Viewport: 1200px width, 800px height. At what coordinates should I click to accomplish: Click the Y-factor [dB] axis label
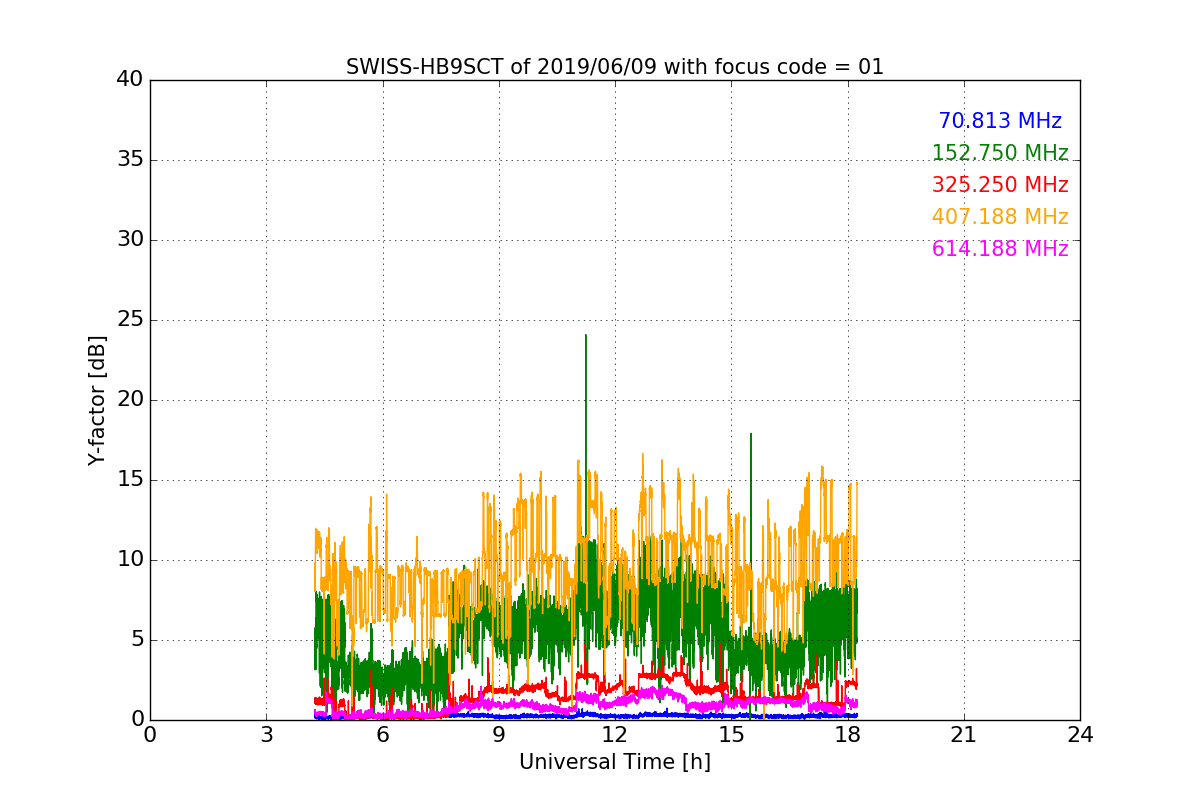(97, 400)
